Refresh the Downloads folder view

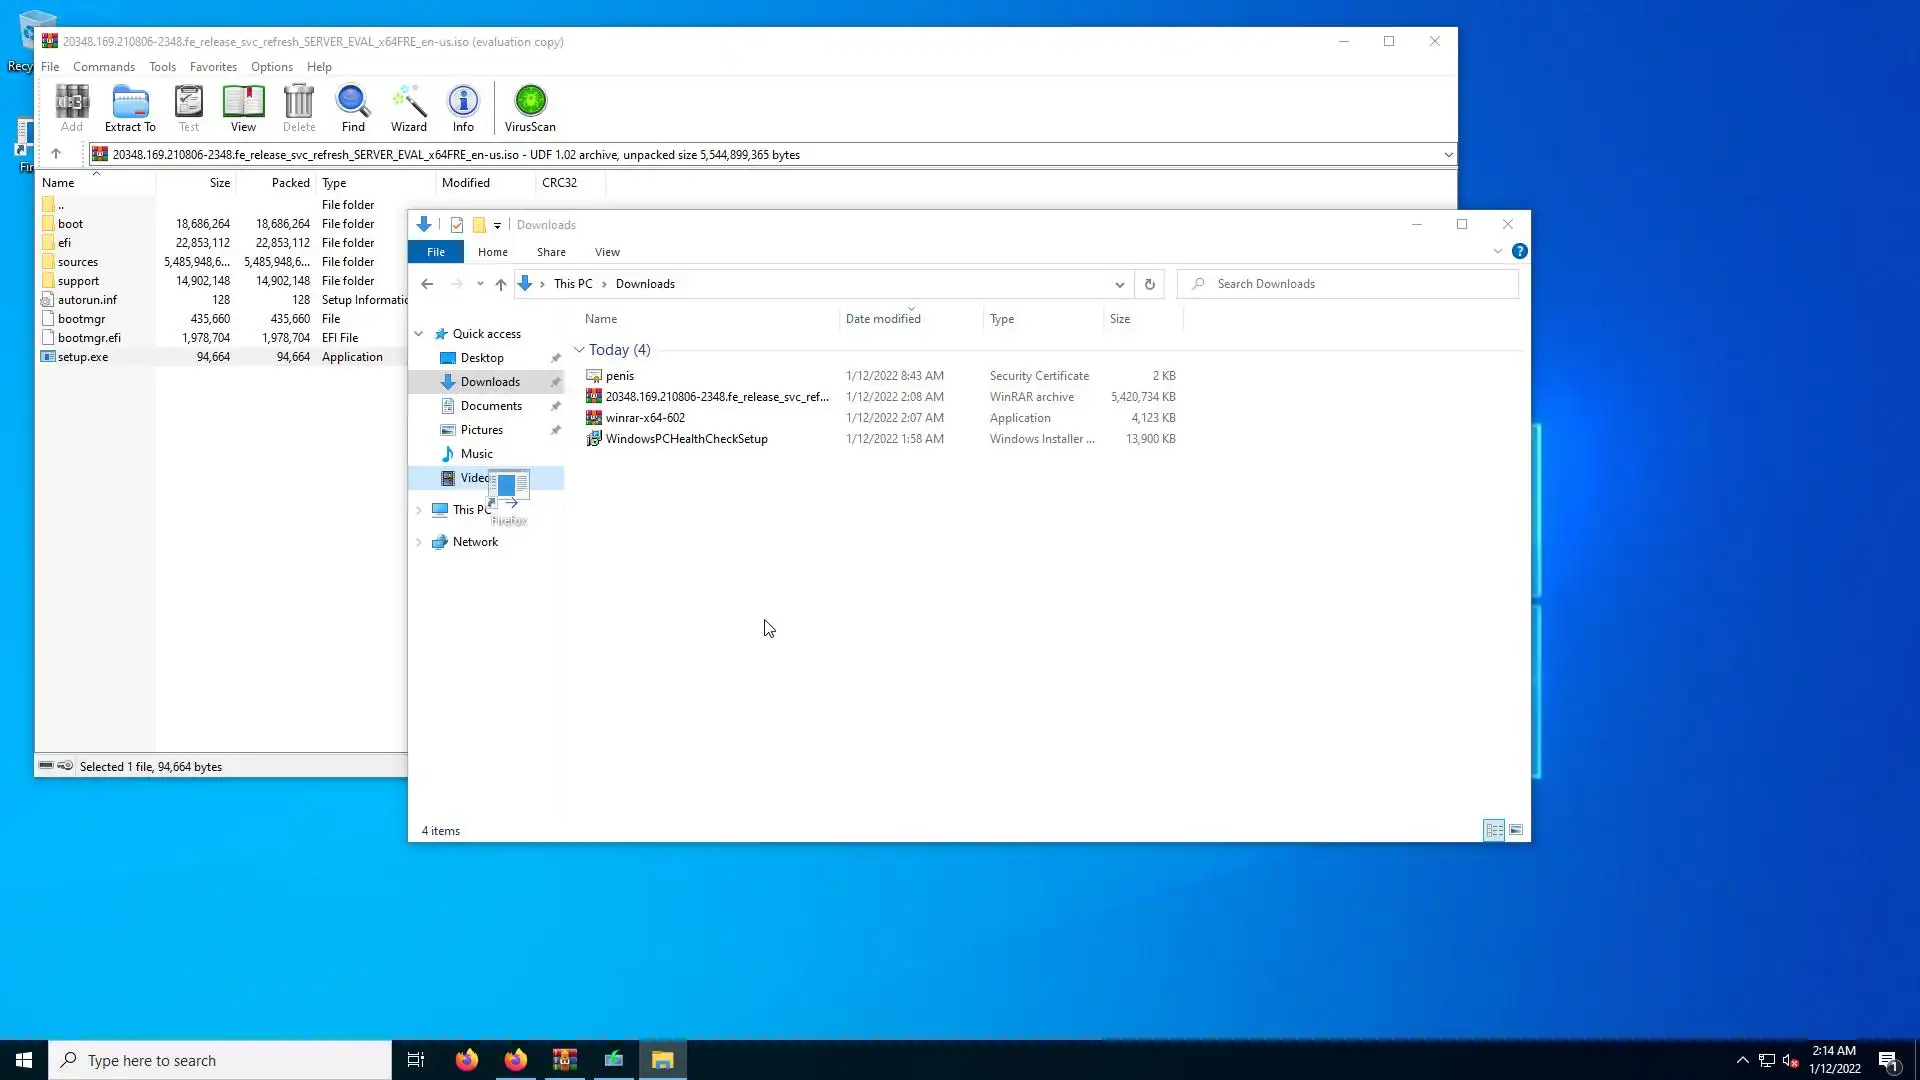tap(1150, 284)
